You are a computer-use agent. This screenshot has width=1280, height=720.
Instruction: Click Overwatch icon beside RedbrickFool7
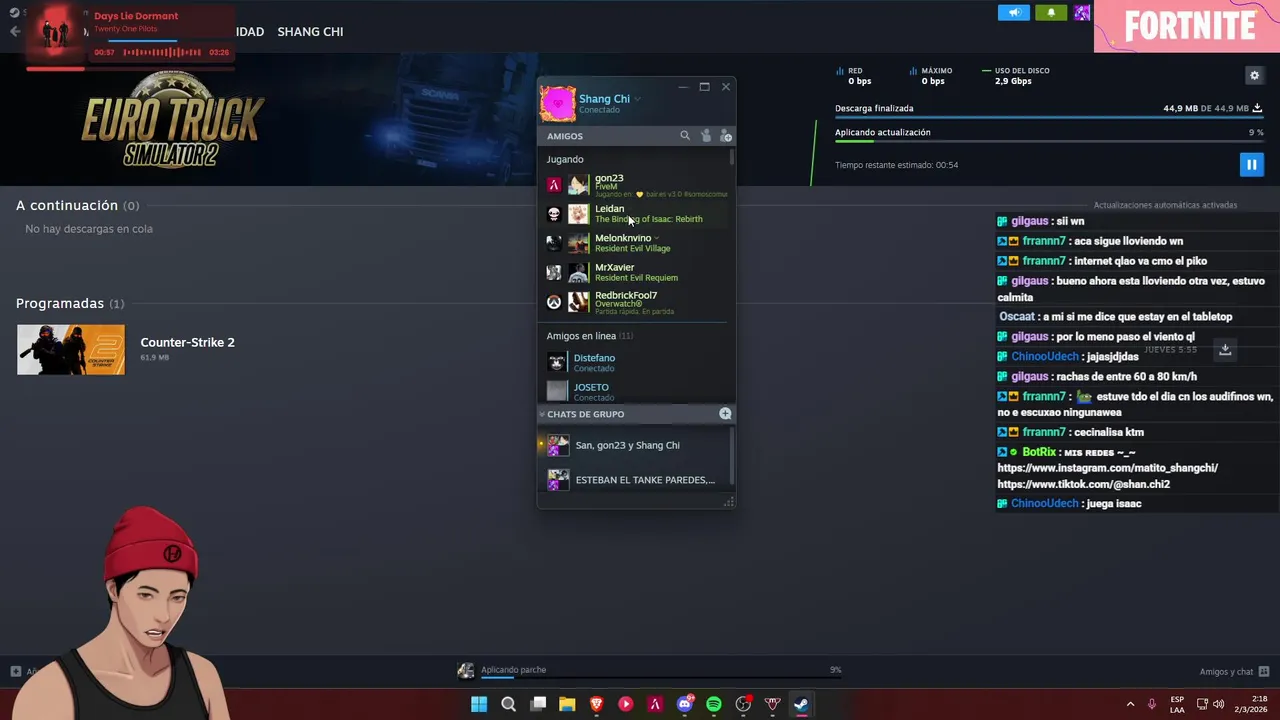tap(554, 302)
